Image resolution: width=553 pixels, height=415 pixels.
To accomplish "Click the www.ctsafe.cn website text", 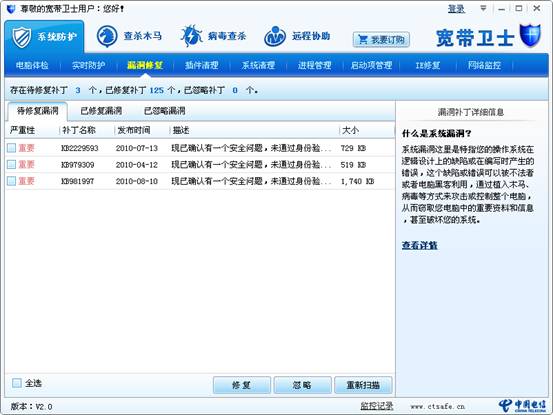I will 438,407.
